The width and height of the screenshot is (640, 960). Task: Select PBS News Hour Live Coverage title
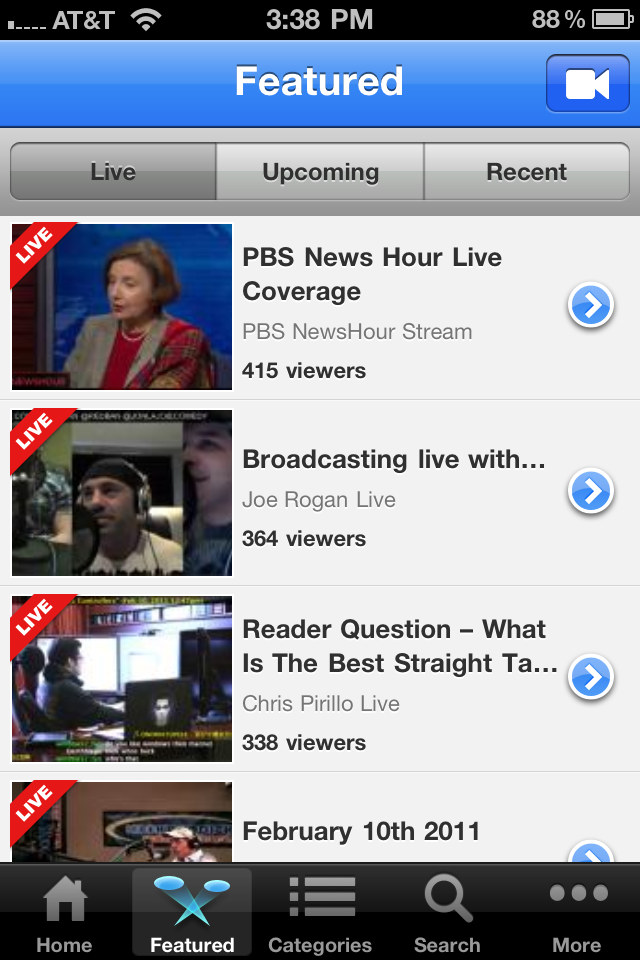click(x=372, y=274)
